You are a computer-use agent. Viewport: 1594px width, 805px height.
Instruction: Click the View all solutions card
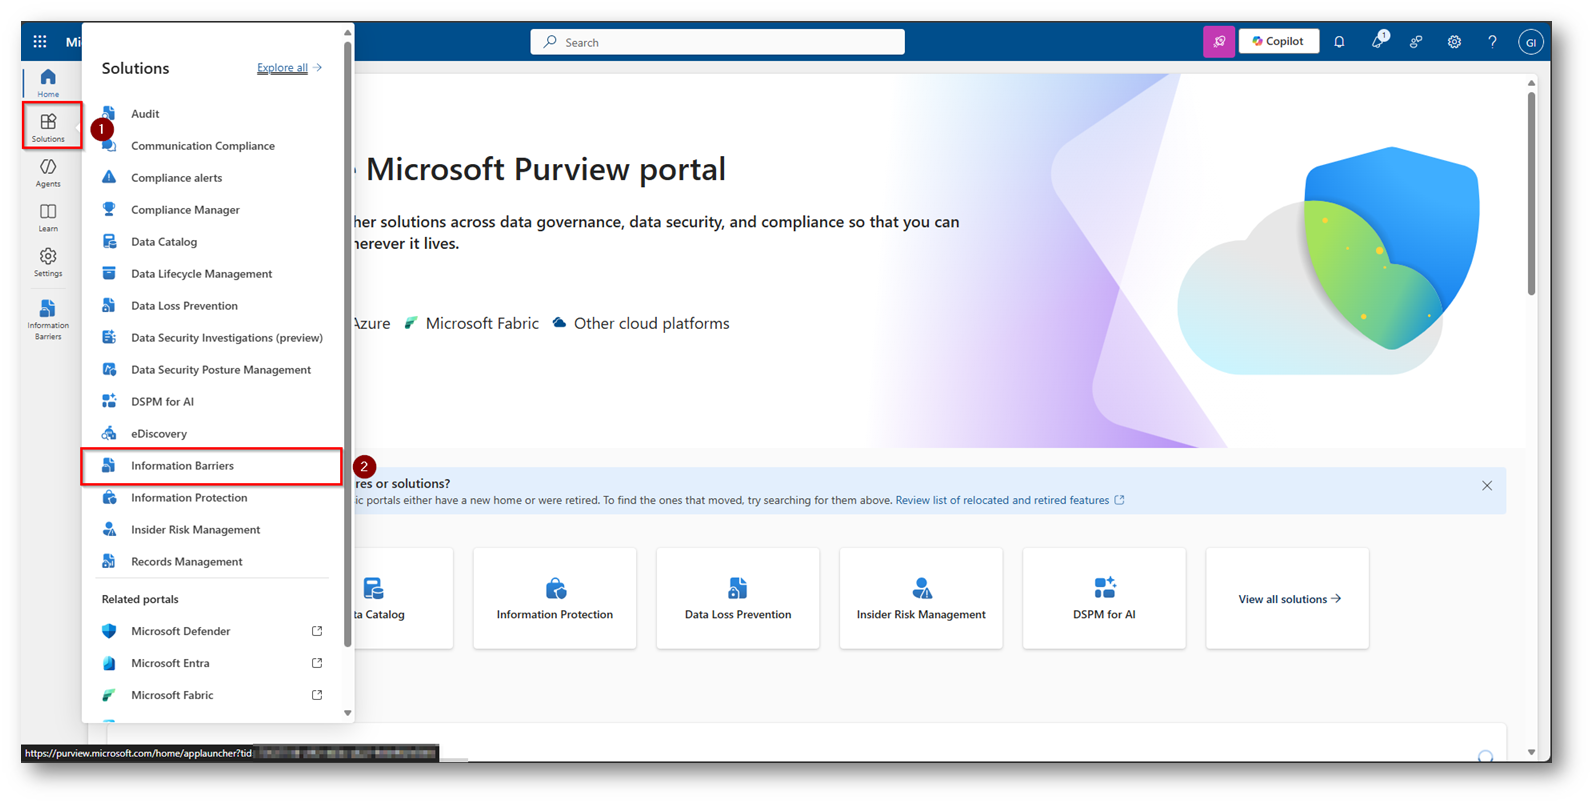click(1288, 598)
